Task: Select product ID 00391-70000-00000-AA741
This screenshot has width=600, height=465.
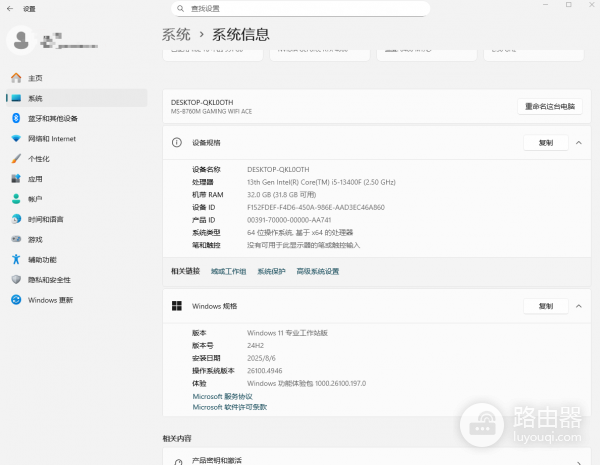Action: click(289, 220)
